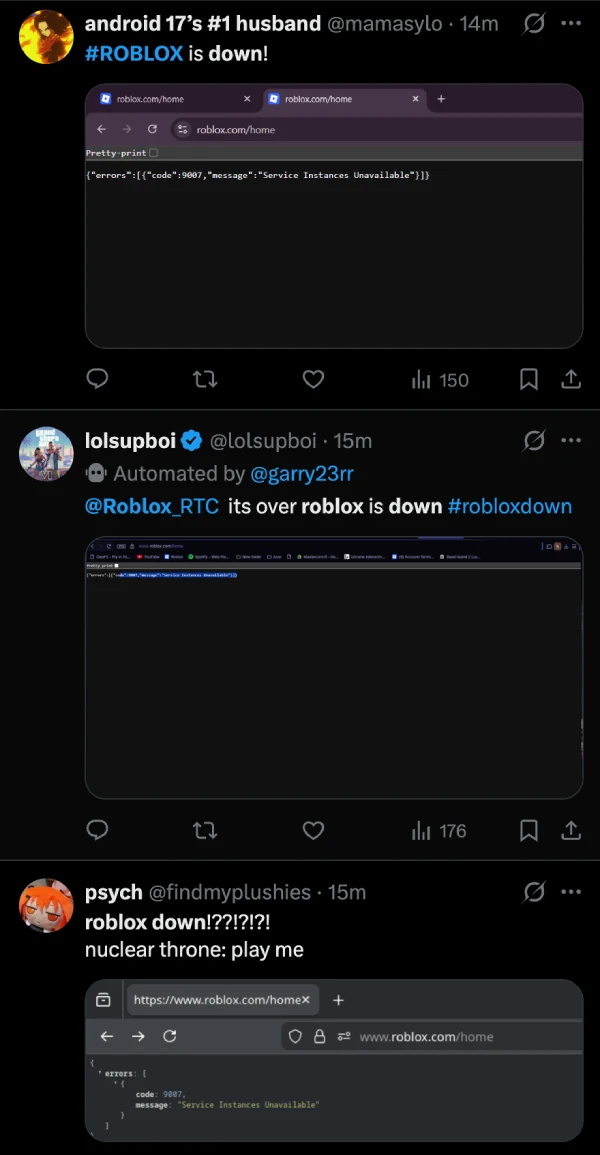Bookmark the lolsupboi post
The width and height of the screenshot is (600, 1155).
(529, 830)
